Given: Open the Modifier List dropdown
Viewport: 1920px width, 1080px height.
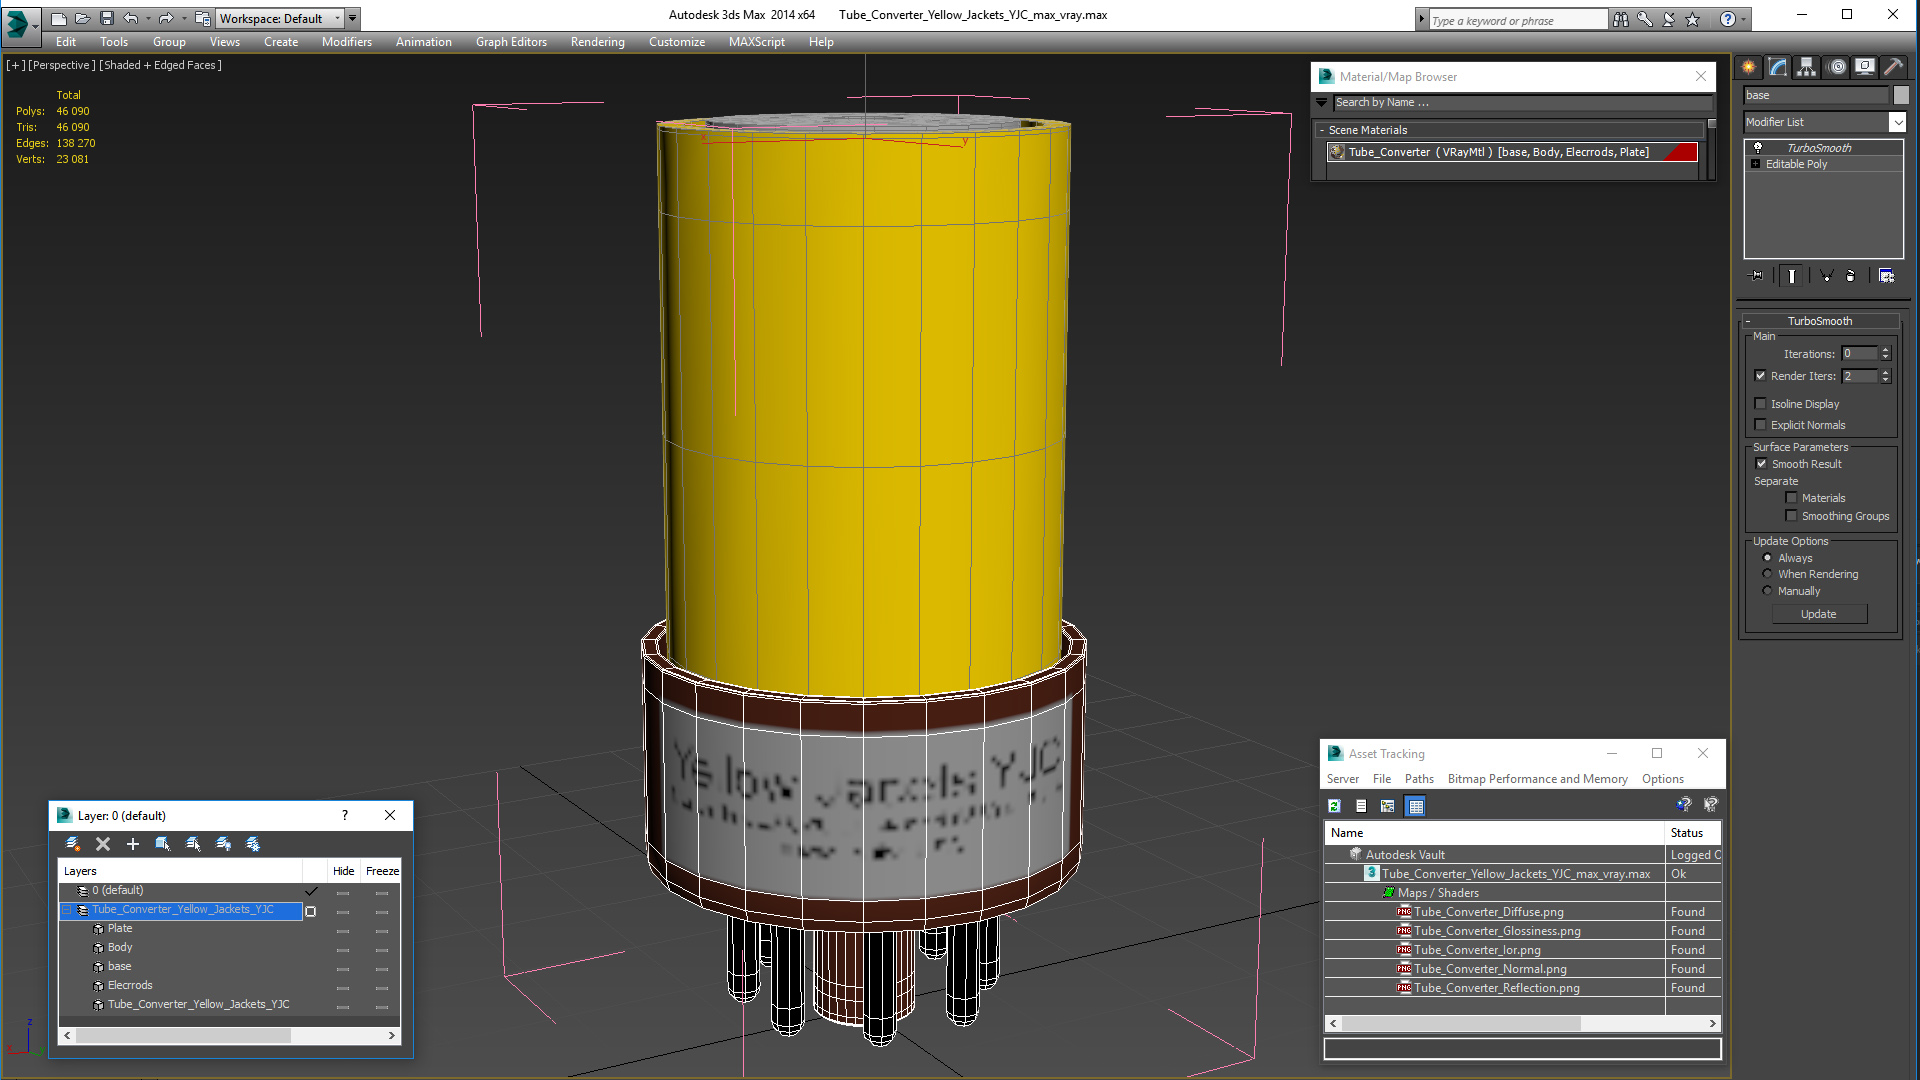Looking at the screenshot, I should pyautogui.click(x=1897, y=122).
